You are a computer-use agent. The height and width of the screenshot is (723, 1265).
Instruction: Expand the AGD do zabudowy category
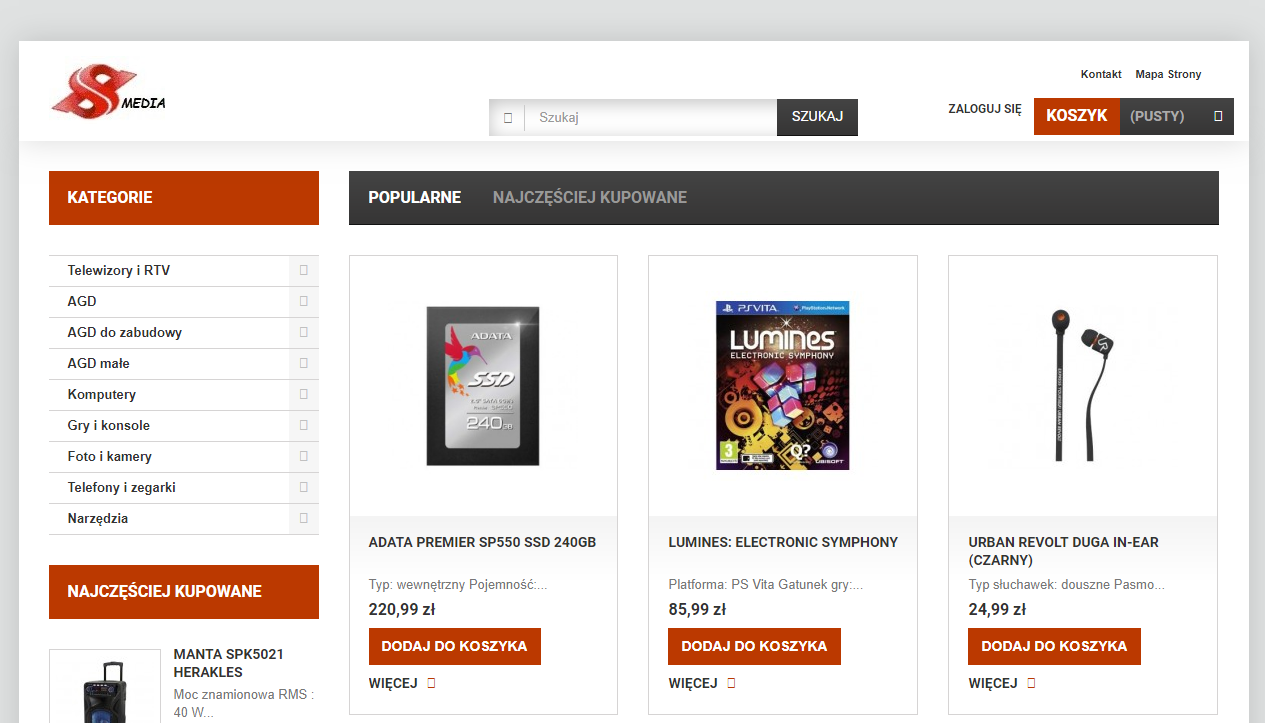coord(303,332)
